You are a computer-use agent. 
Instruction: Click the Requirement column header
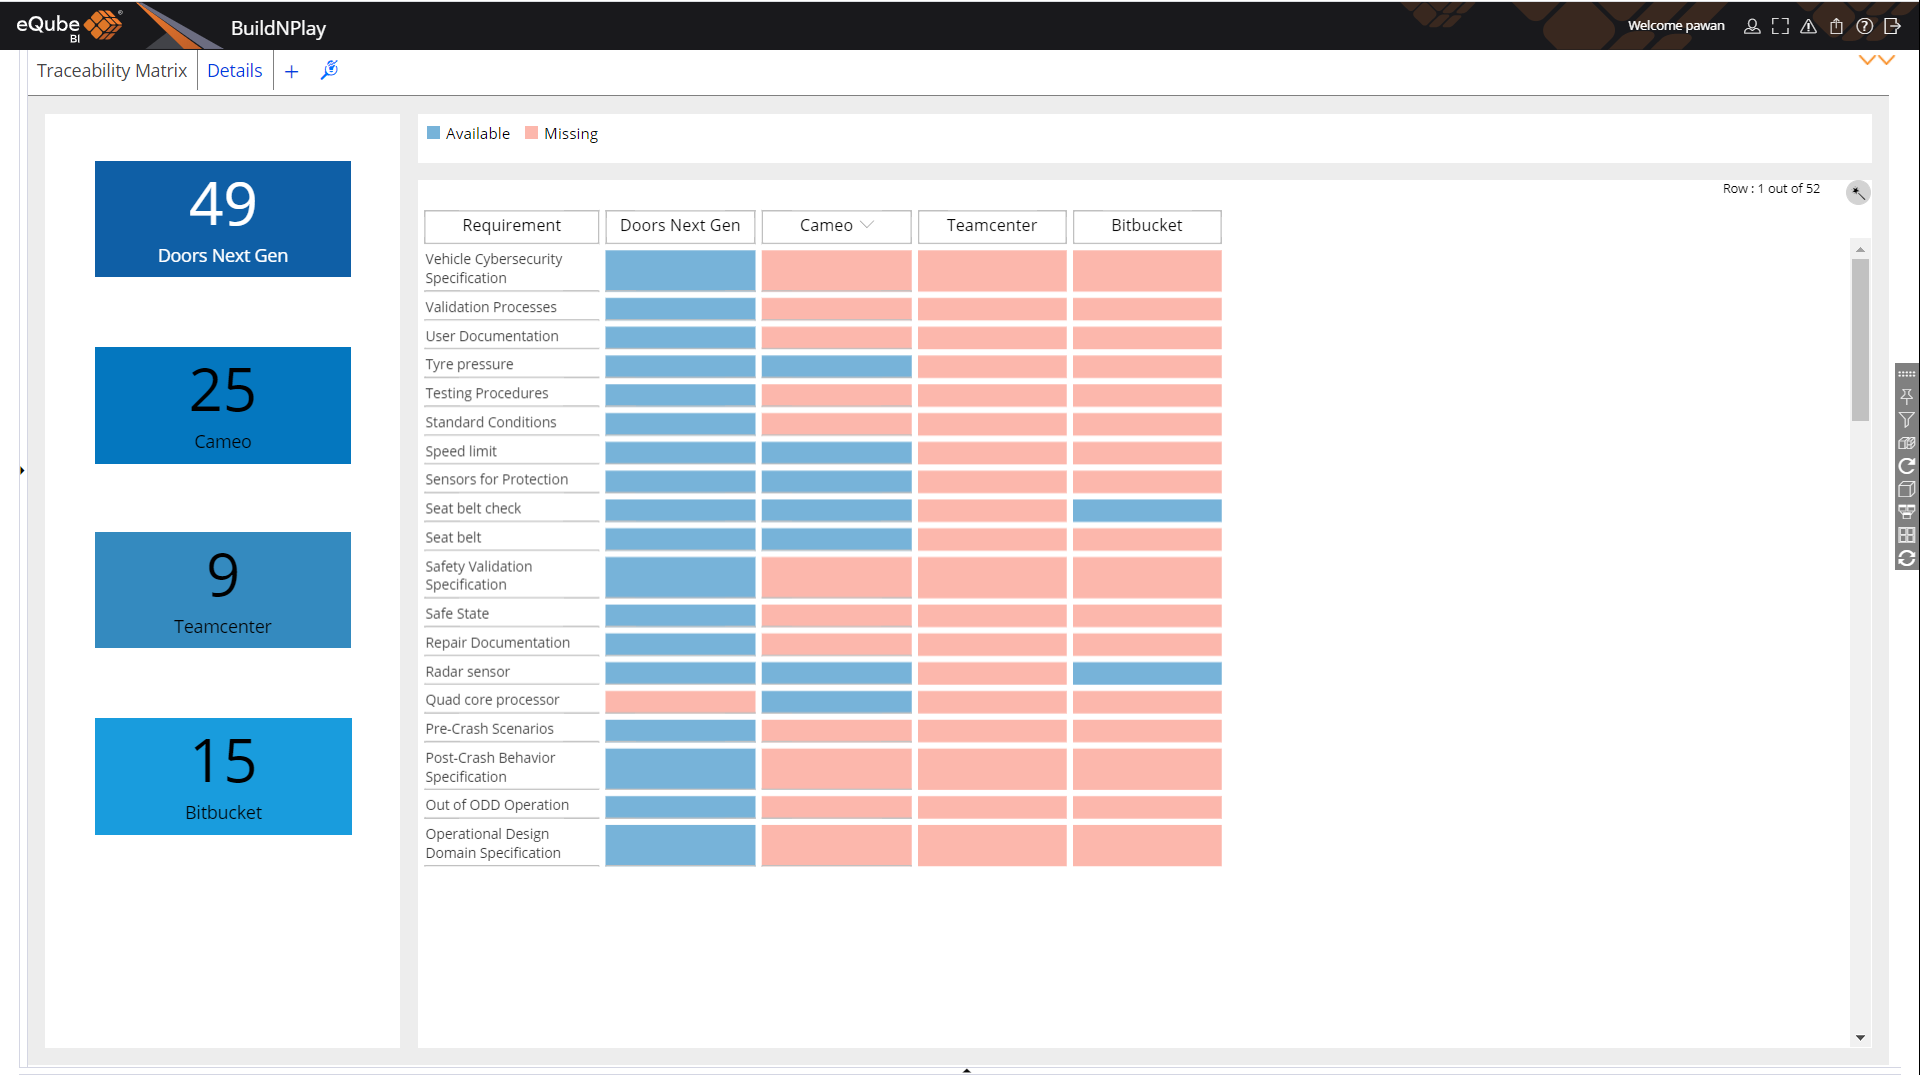pyautogui.click(x=512, y=226)
